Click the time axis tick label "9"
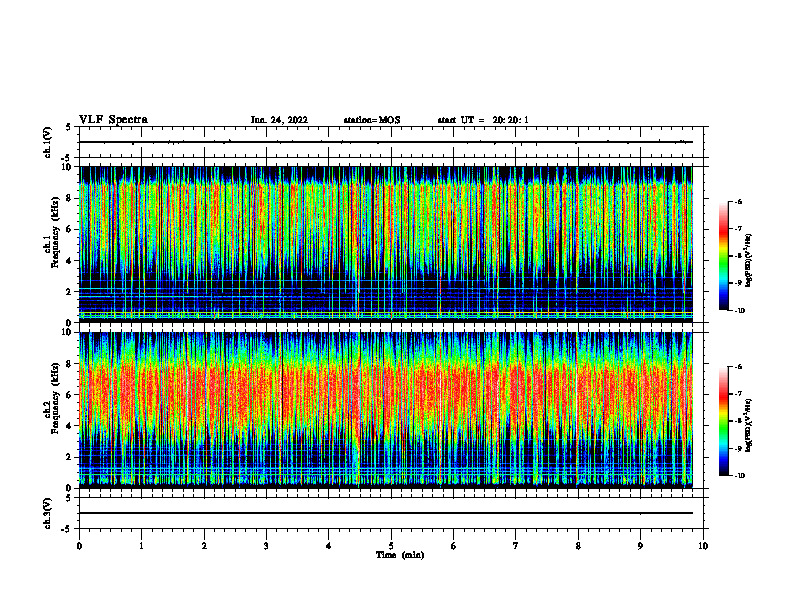This screenshot has width=792, height=612. tap(640, 546)
